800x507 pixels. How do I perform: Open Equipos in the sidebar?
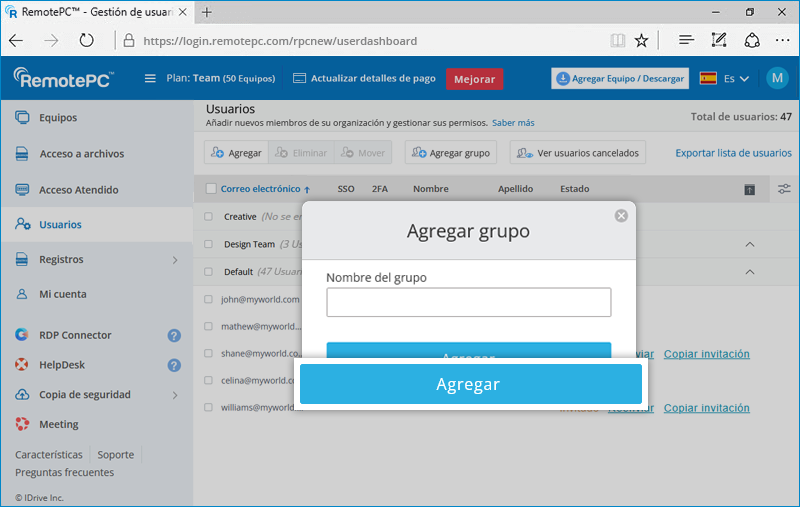tap(58, 118)
